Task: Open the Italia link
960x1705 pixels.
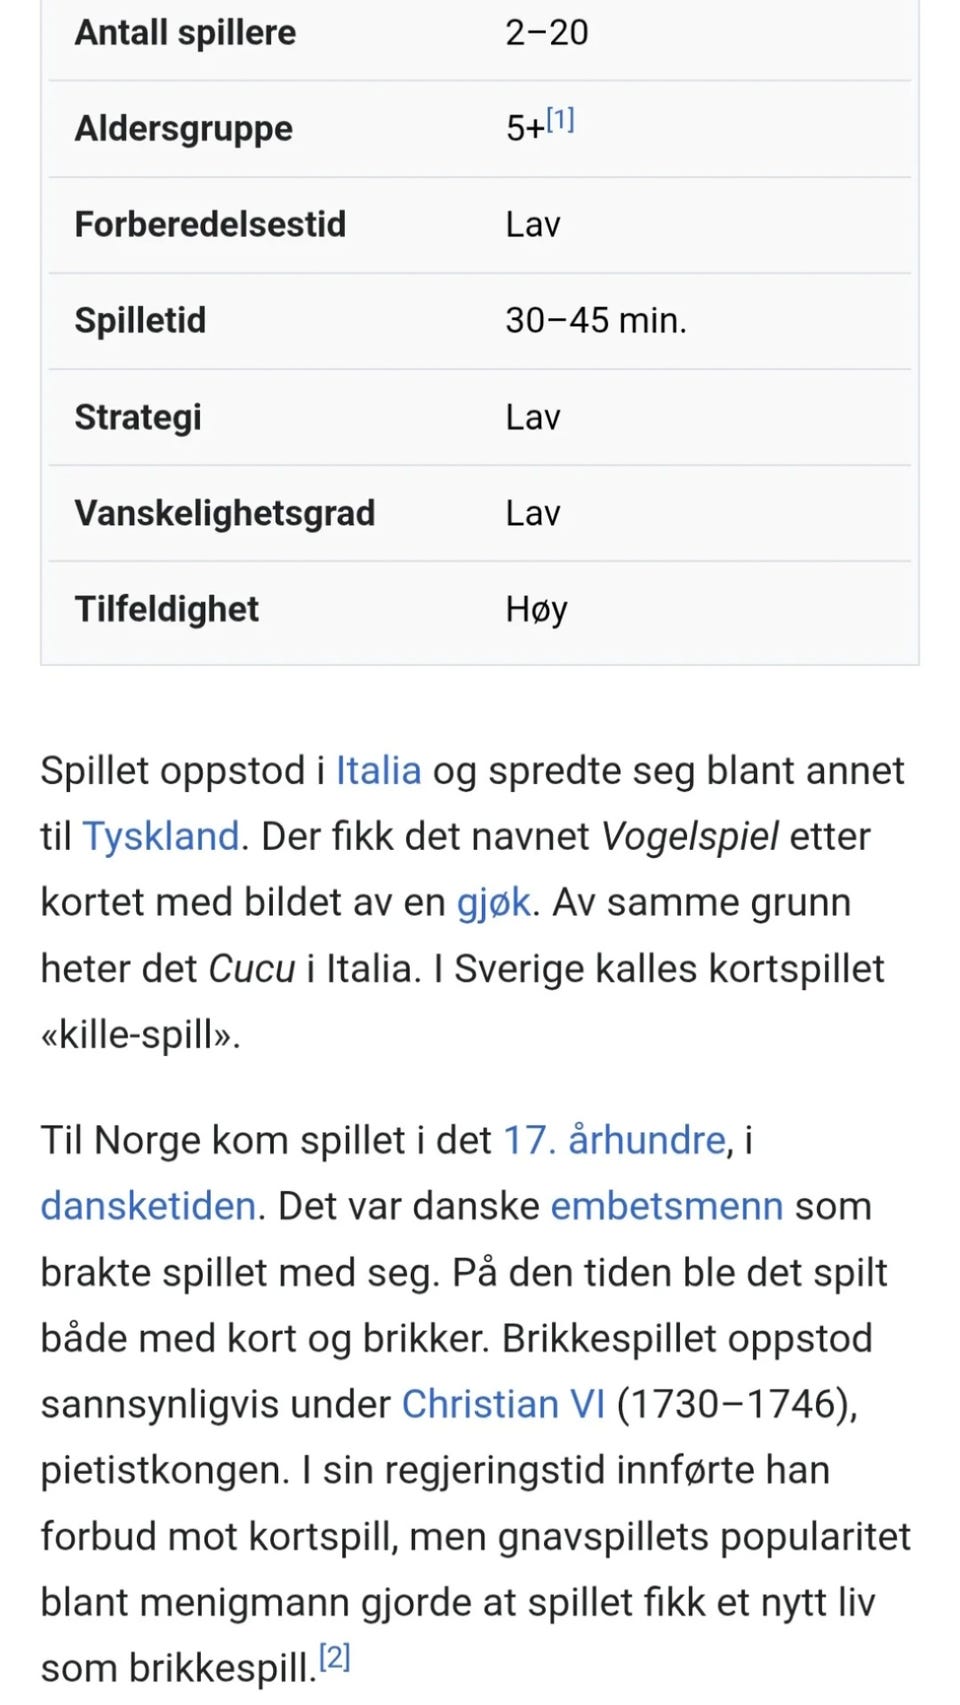Action: pyautogui.click(x=378, y=771)
